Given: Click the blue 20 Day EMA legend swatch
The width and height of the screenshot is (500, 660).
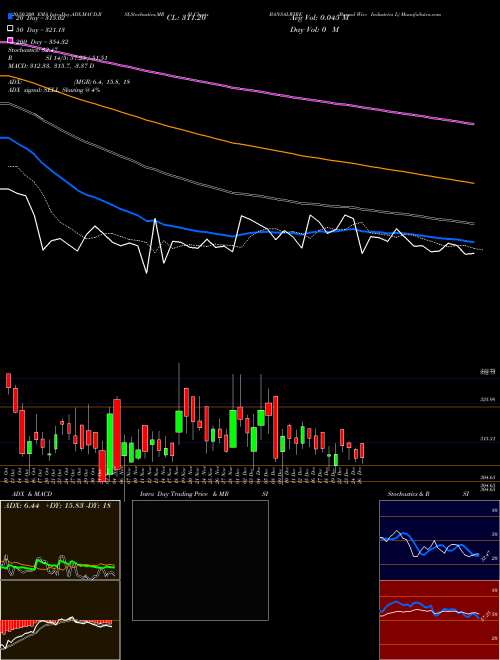Looking at the screenshot, I should (10, 17).
